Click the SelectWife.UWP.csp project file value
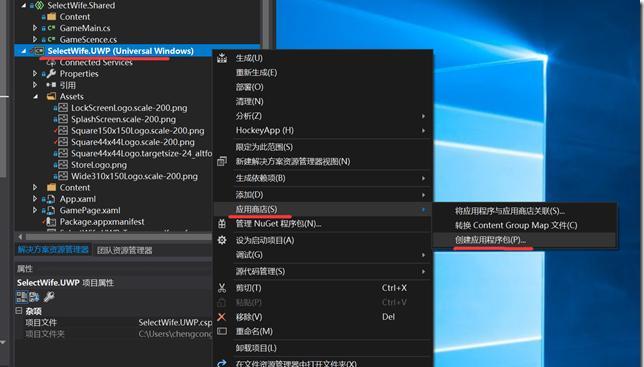The width and height of the screenshot is (644, 367). point(175,323)
